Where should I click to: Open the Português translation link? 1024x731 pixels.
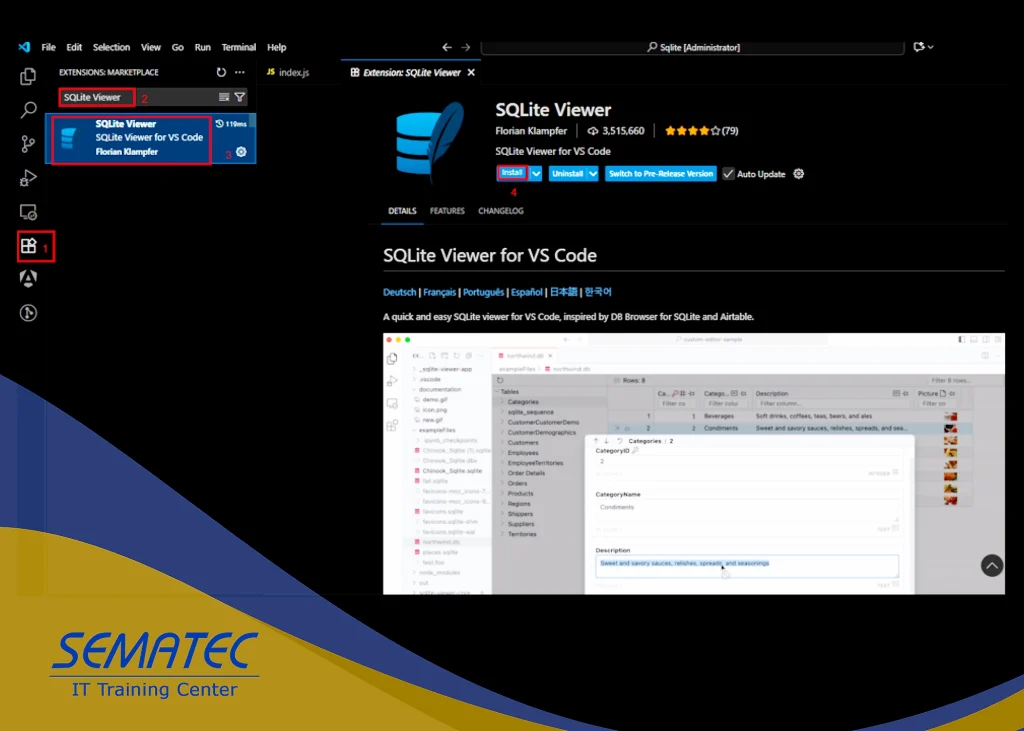[x=483, y=292]
